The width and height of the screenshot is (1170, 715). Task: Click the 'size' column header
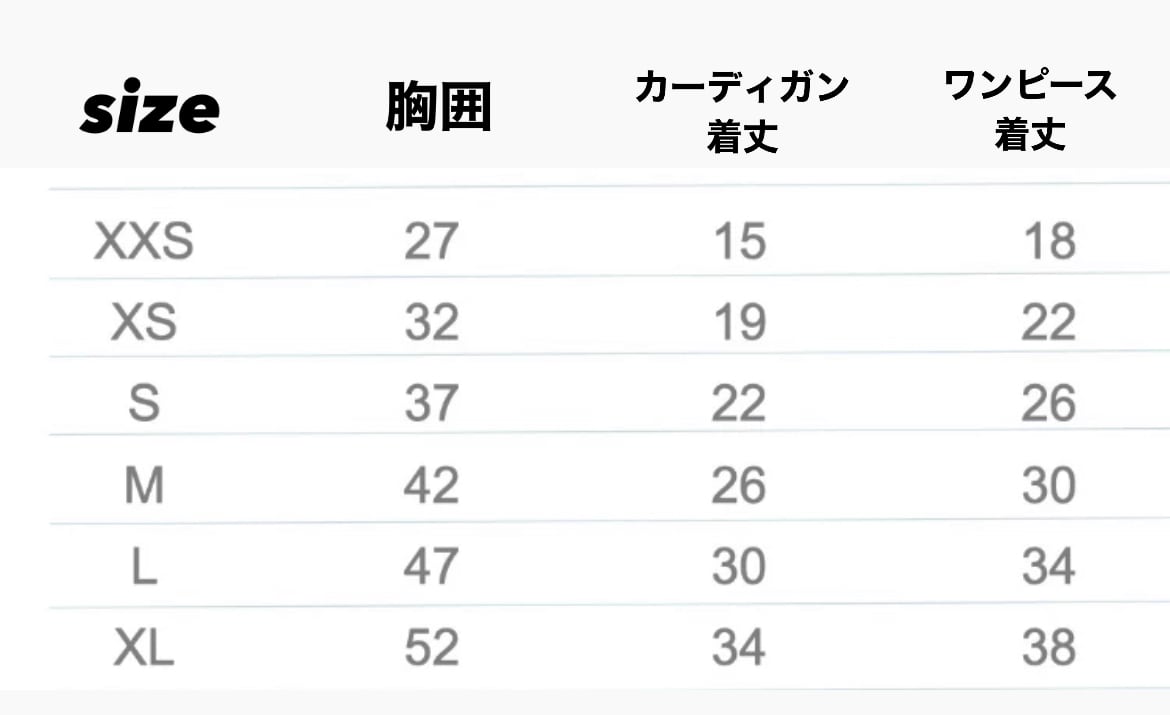click(150, 110)
